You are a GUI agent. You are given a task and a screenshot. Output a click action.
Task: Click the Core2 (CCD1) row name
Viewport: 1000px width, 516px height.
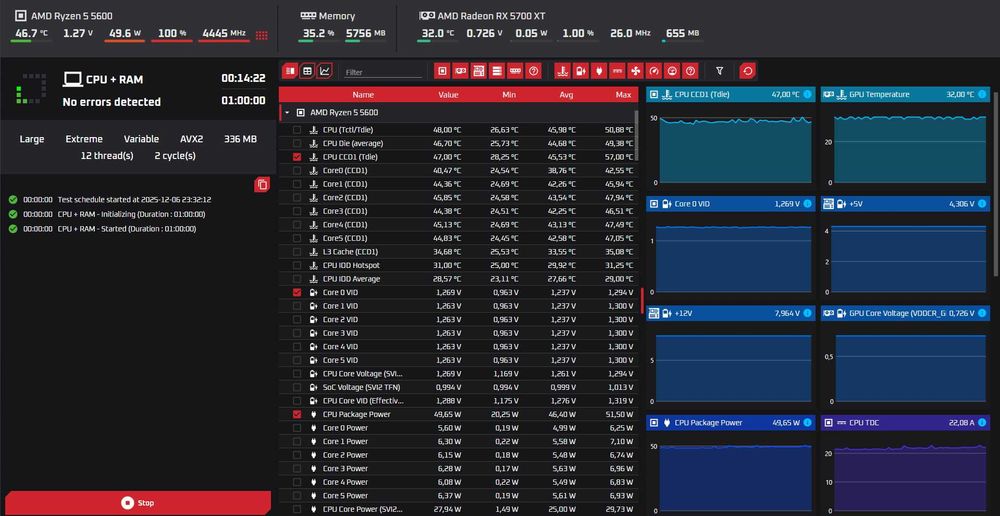pos(345,198)
